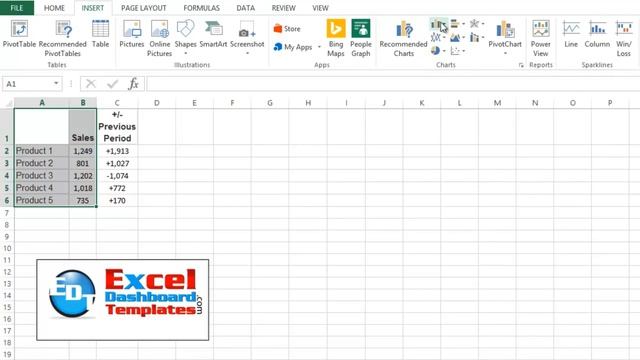Open My Apps
This screenshot has width=640, height=360.
click(293, 47)
